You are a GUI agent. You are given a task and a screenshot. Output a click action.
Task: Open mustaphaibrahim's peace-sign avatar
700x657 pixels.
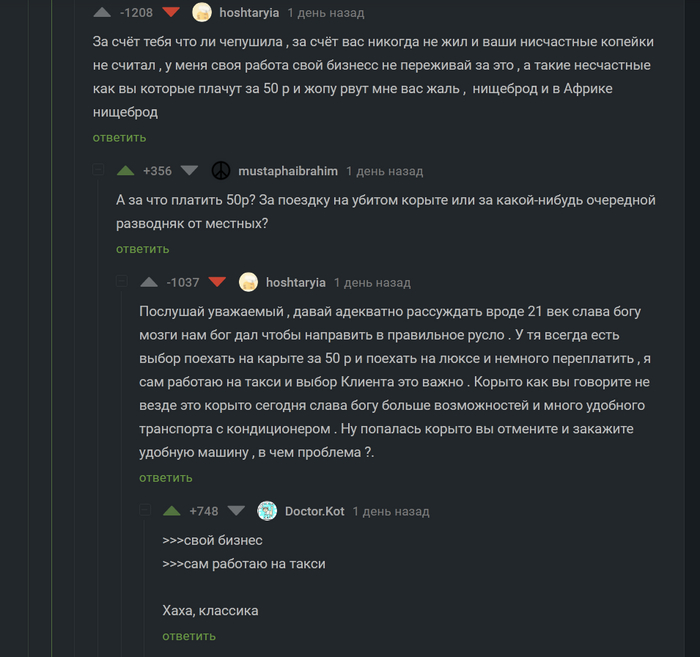[x=221, y=171]
